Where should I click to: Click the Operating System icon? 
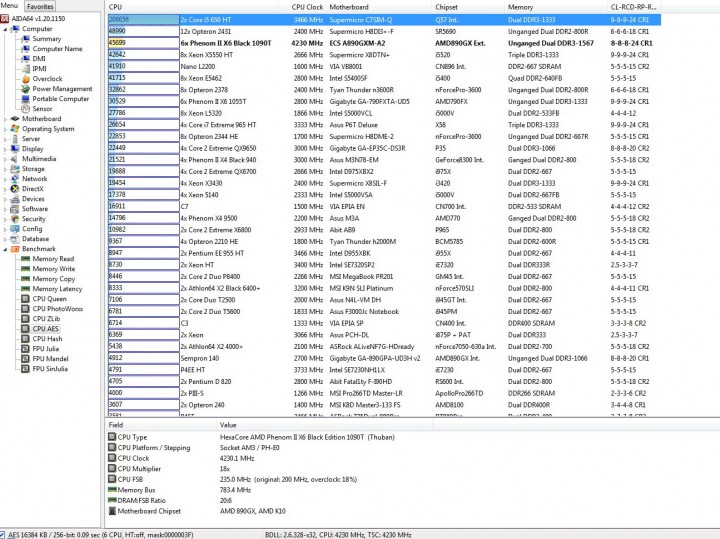[16, 129]
